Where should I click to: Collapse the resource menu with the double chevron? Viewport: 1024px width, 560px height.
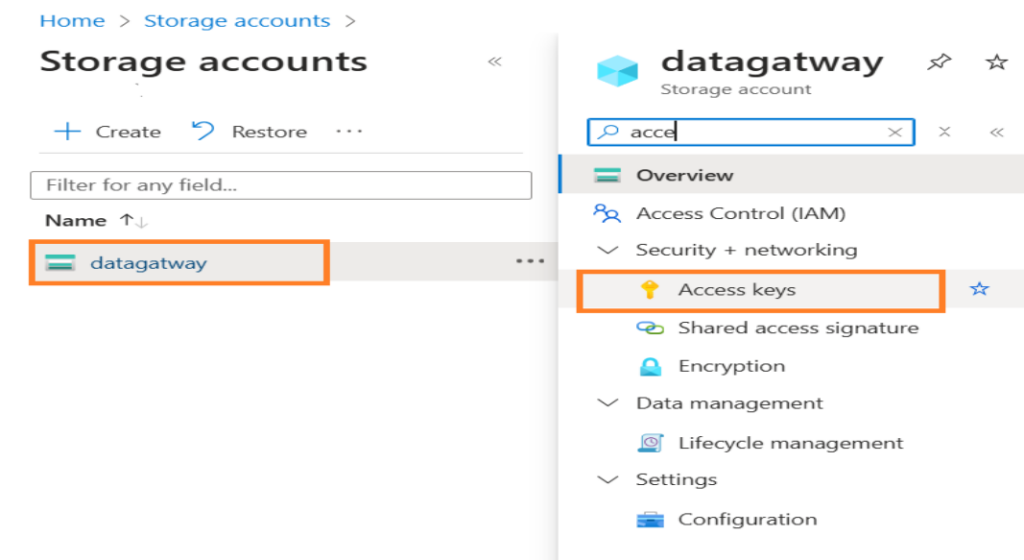(996, 132)
